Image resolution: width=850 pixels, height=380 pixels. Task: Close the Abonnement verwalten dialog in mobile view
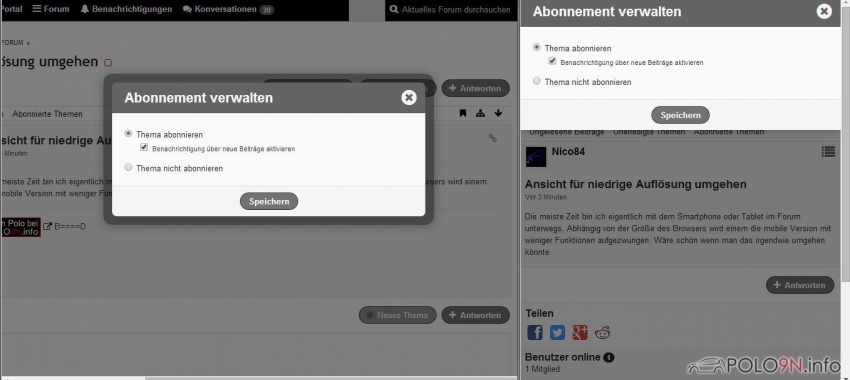tap(825, 11)
